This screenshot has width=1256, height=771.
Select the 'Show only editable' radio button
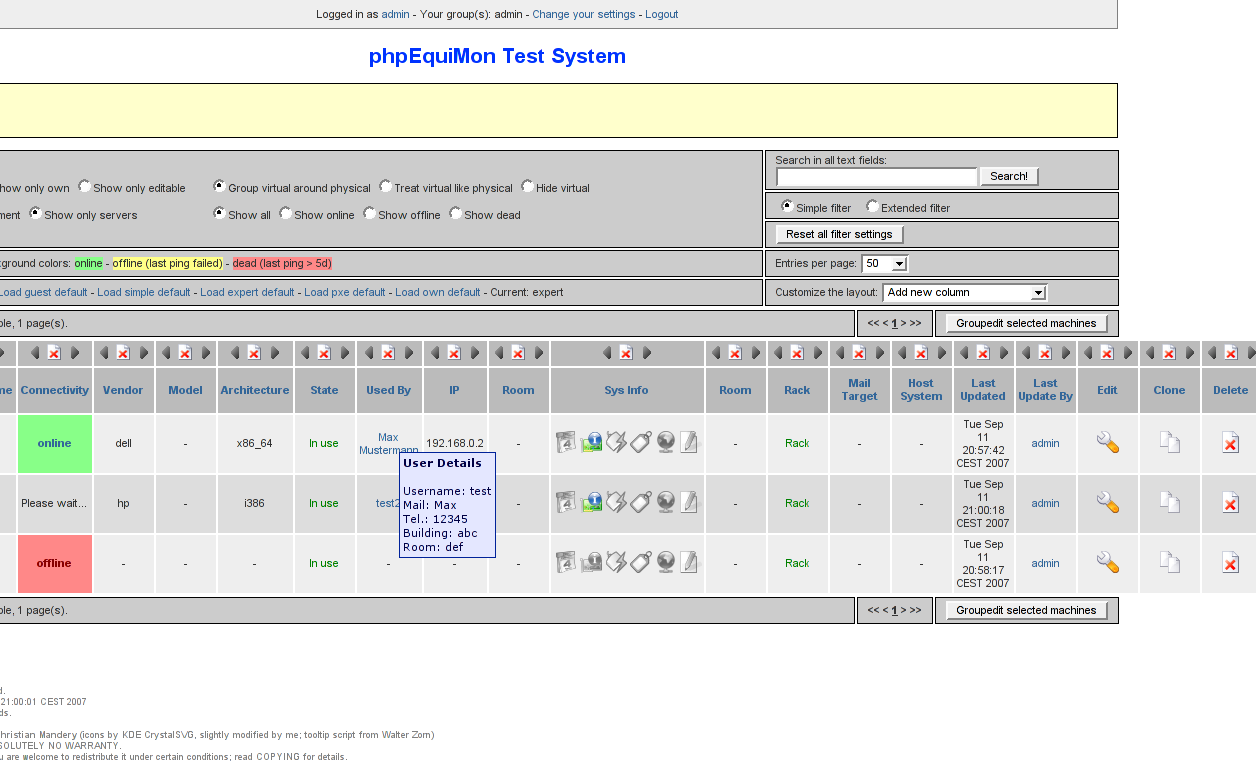coord(85,187)
